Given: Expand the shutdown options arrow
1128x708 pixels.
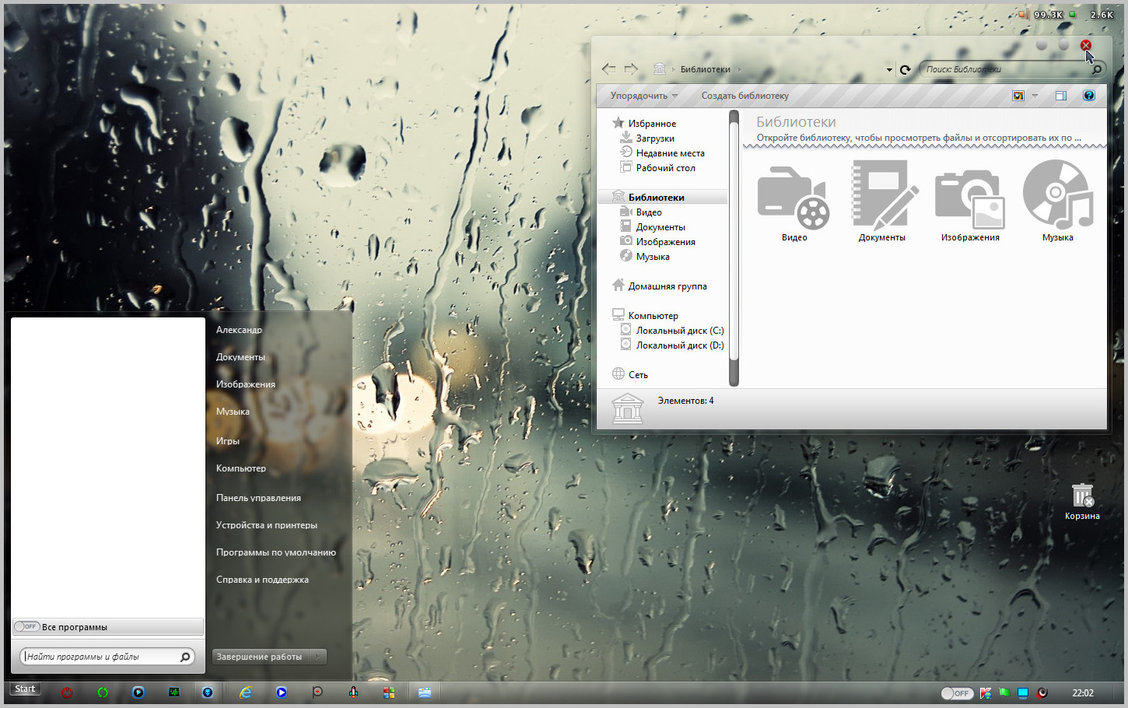Looking at the screenshot, I should (x=318, y=657).
